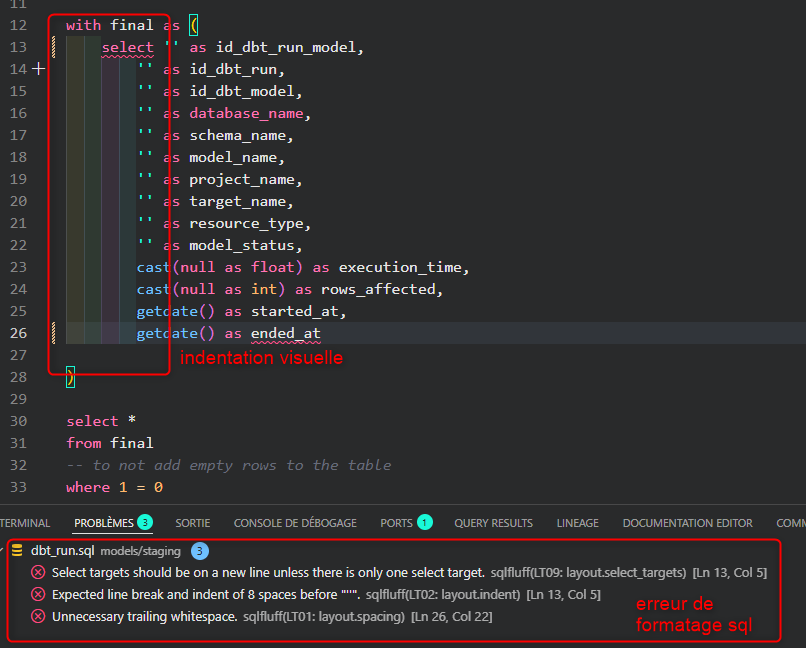Open the 'Expected line break and indent' problem
Image resolution: width=806 pixels, height=648 pixels.
205,595
